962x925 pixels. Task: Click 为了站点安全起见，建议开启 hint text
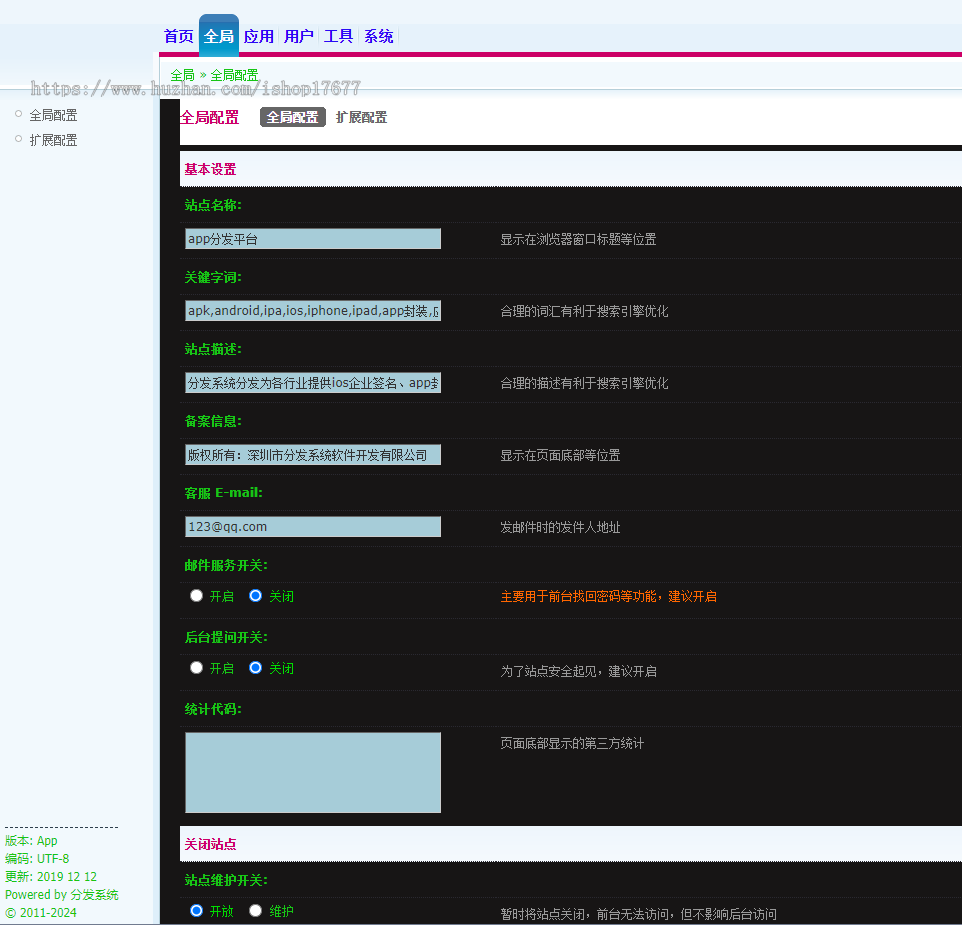coord(578,671)
